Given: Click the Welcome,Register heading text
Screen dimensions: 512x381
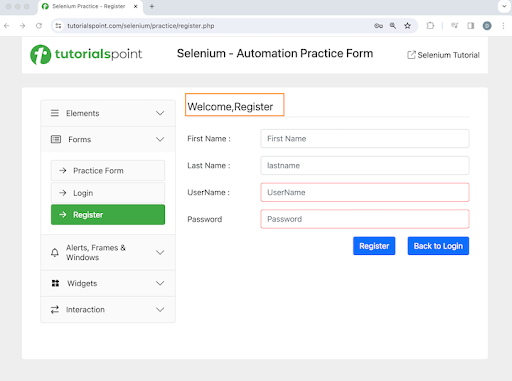Looking at the screenshot, I should (230, 107).
